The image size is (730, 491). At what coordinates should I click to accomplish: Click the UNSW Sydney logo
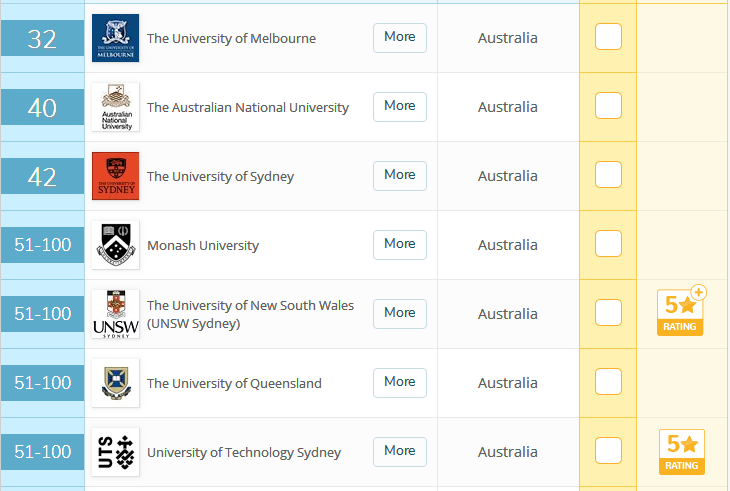click(x=115, y=314)
